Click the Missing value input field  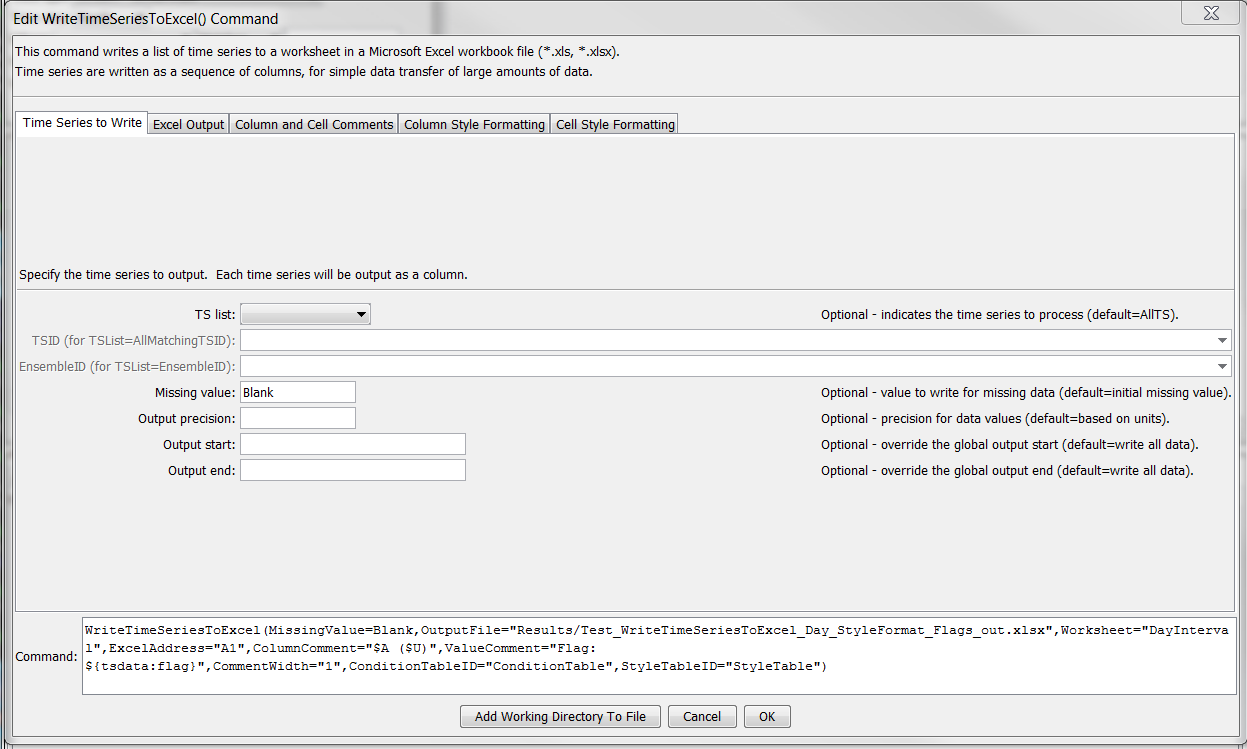click(x=297, y=391)
